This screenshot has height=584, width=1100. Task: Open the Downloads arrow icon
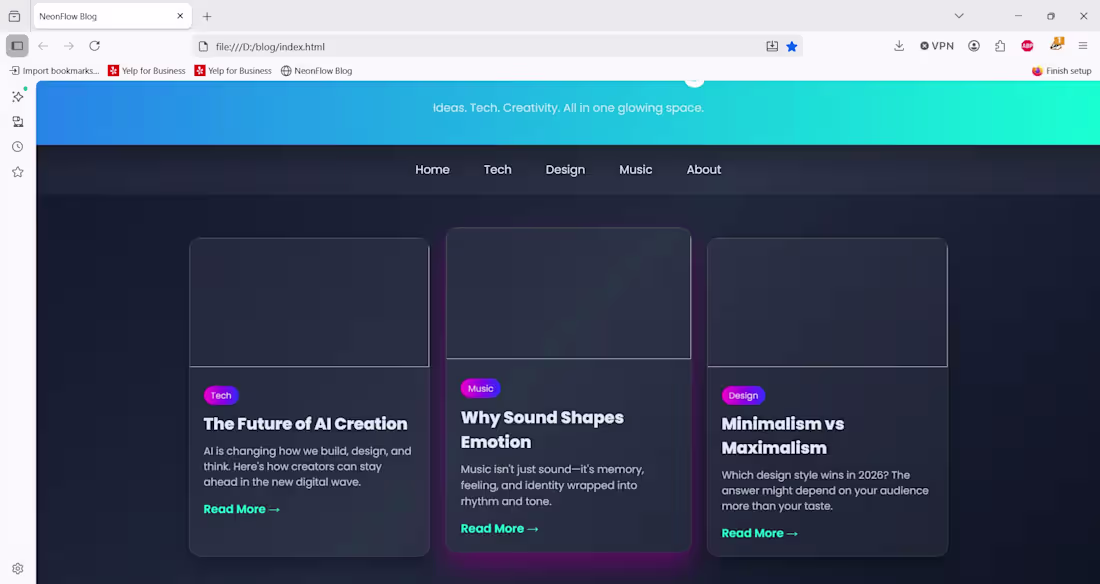(899, 46)
